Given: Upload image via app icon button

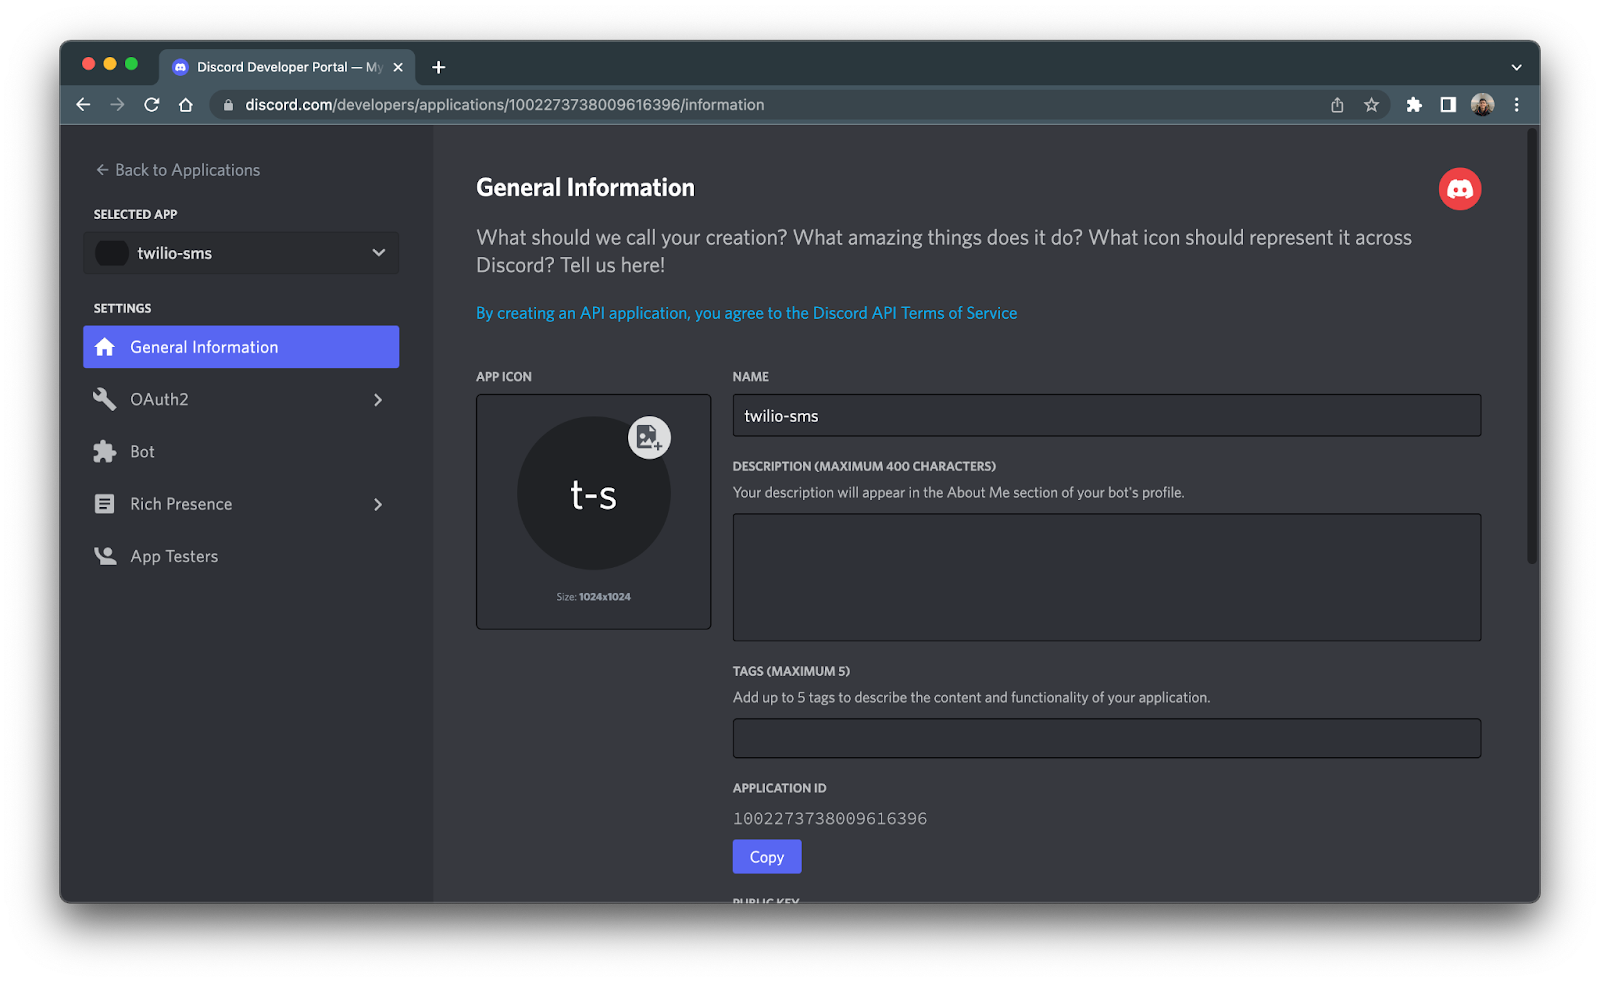Looking at the screenshot, I should pyautogui.click(x=649, y=438).
